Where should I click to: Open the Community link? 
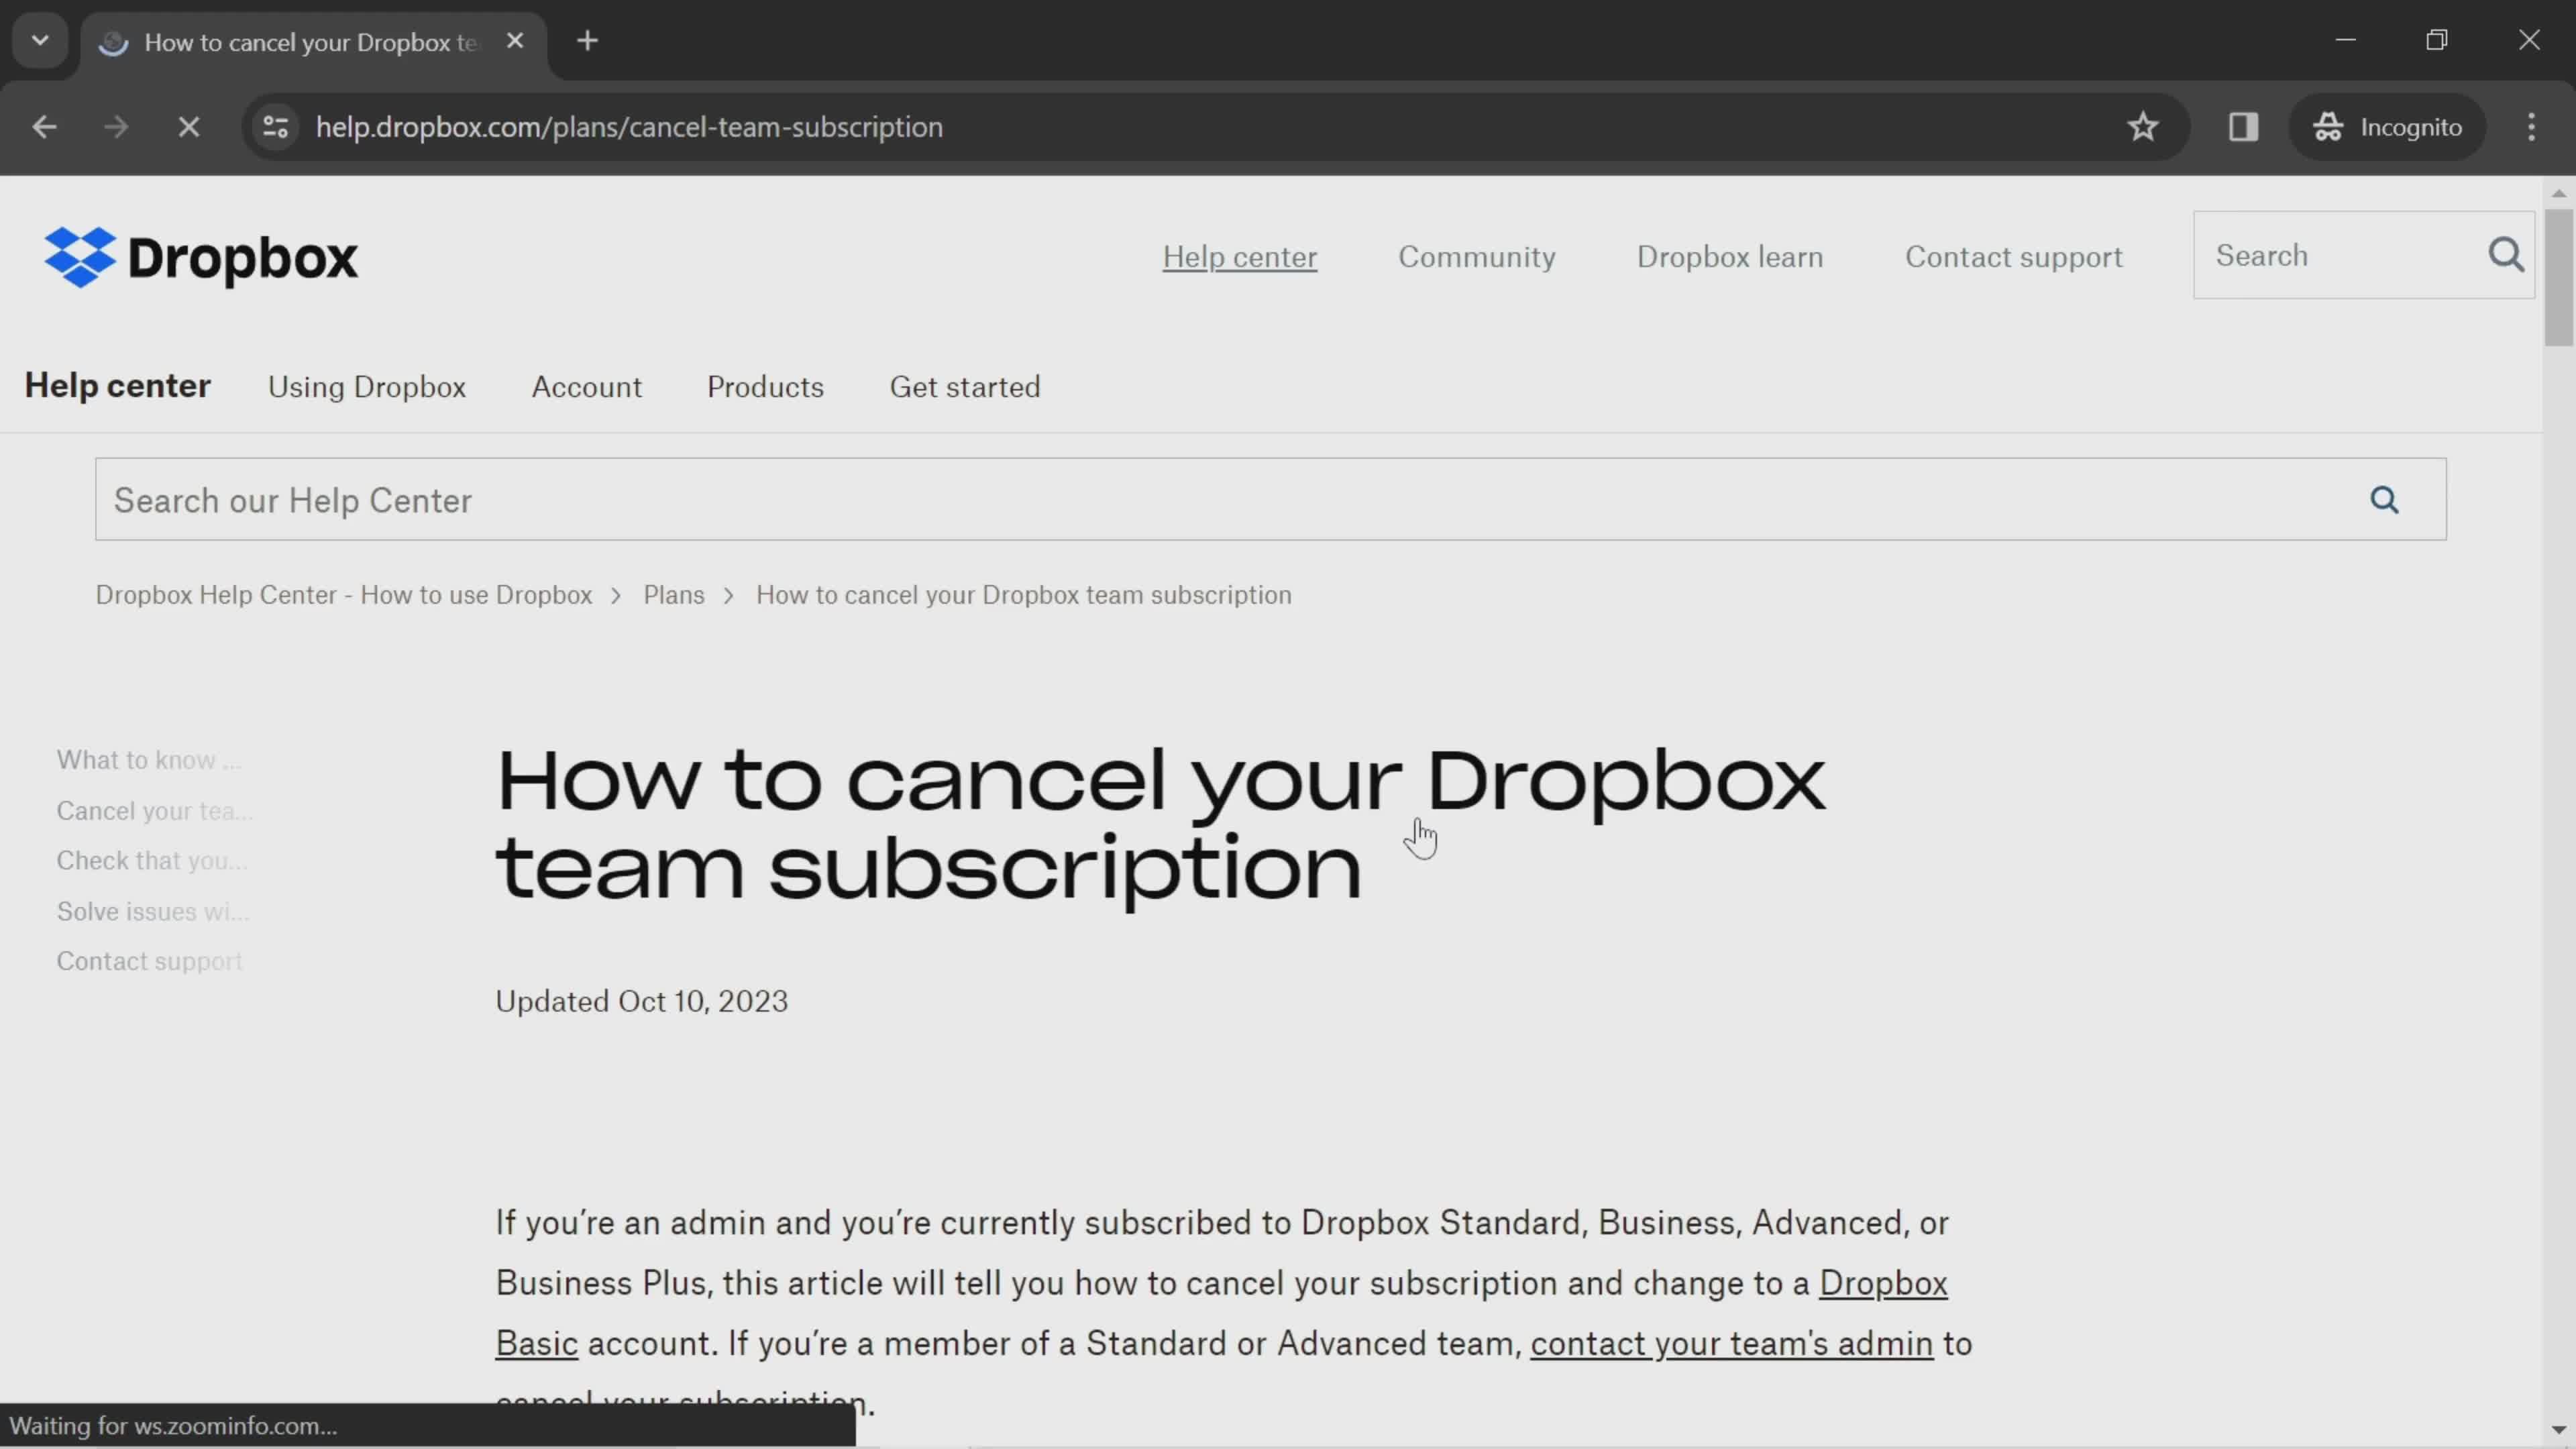pyautogui.click(x=1476, y=257)
